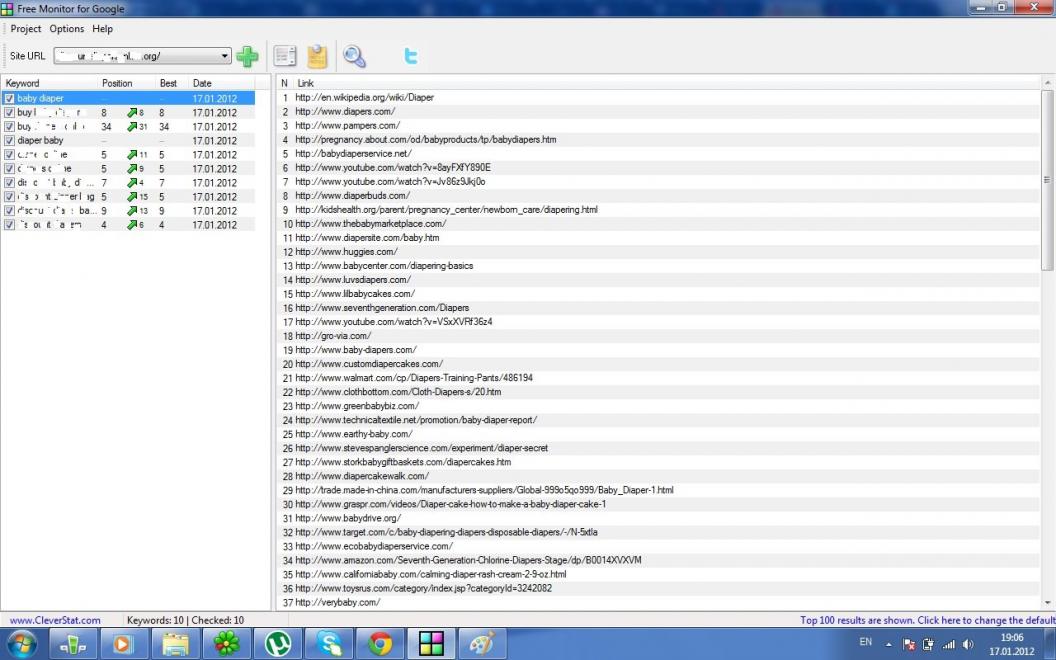This screenshot has height=660, width=1056.
Task: Select the 'diaper baby' keyword row
Action: (x=128, y=141)
